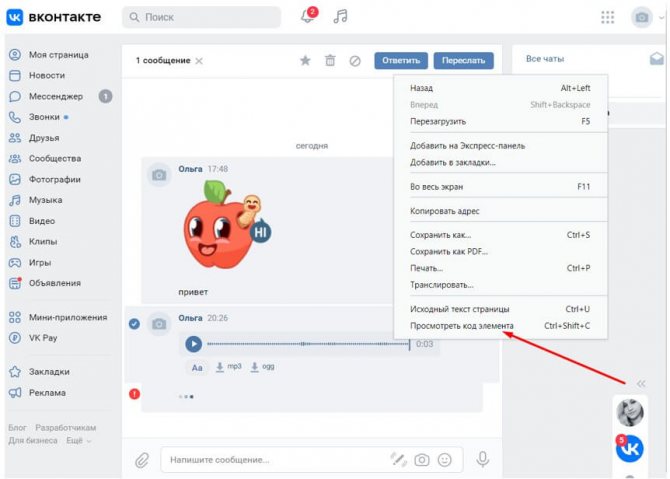This screenshot has height=479, width=670.
Task: Mark selected message as important star
Action: pyautogui.click(x=305, y=61)
